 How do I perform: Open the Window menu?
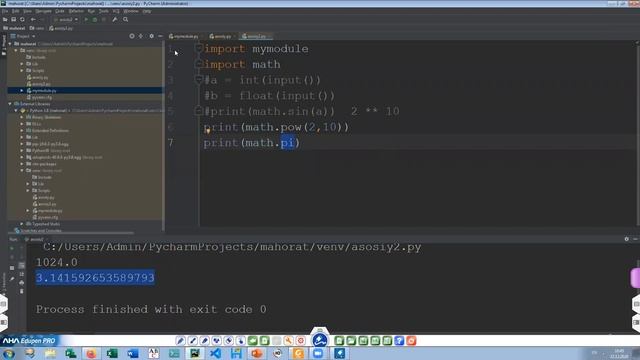(x=131, y=11)
